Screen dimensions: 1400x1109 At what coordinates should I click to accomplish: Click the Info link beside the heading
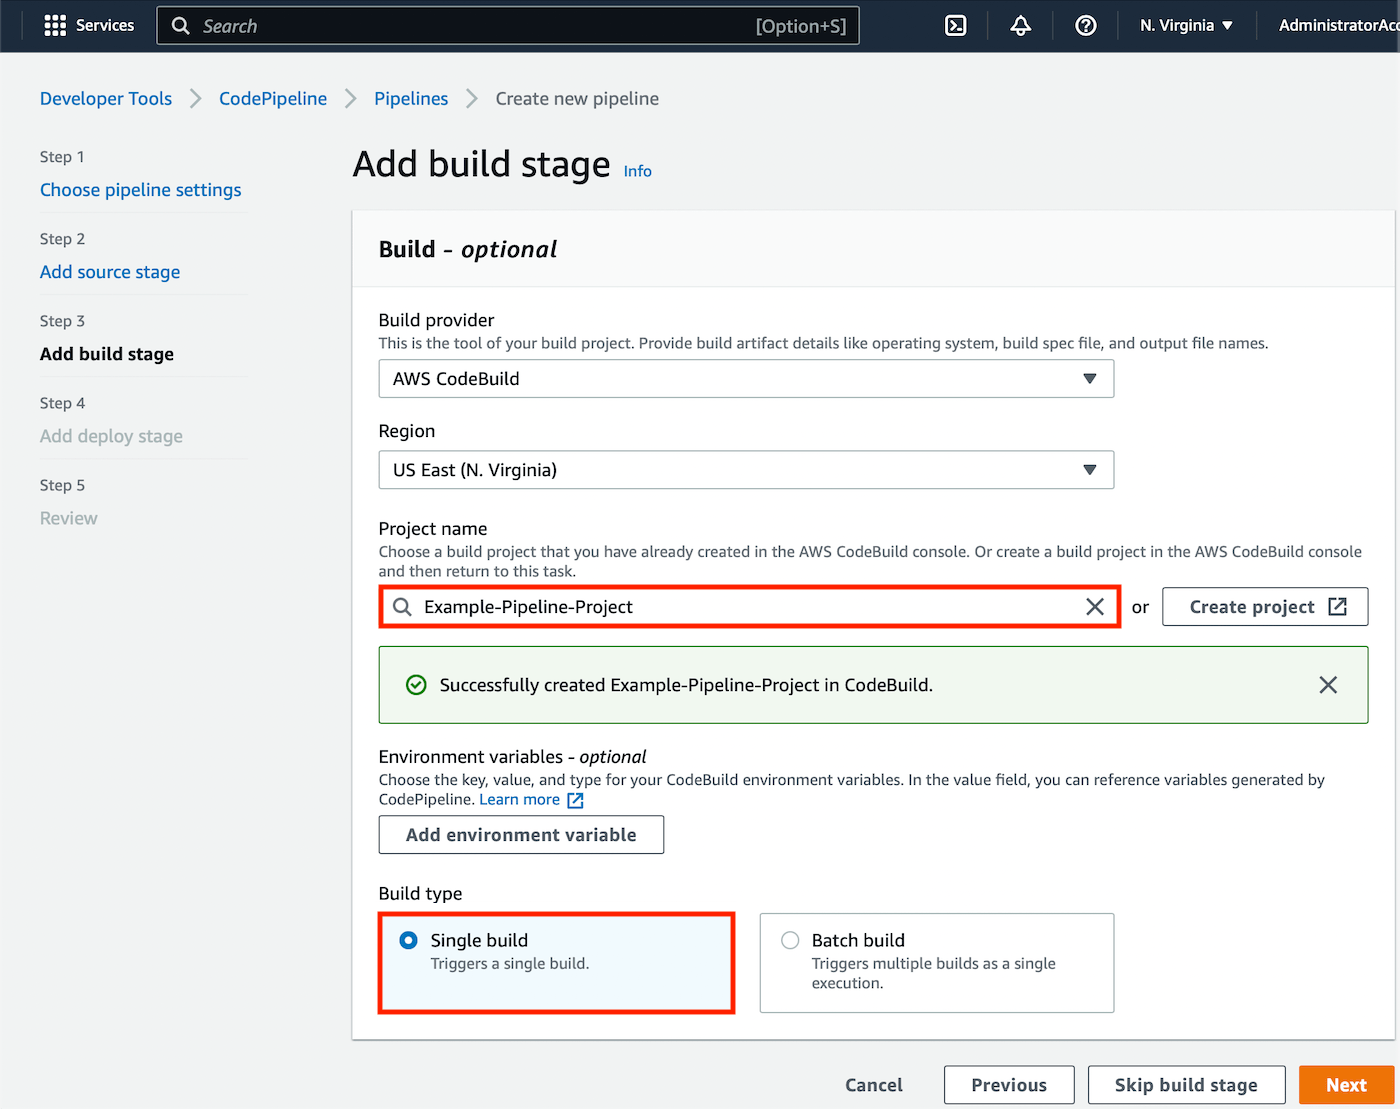[x=637, y=171]
